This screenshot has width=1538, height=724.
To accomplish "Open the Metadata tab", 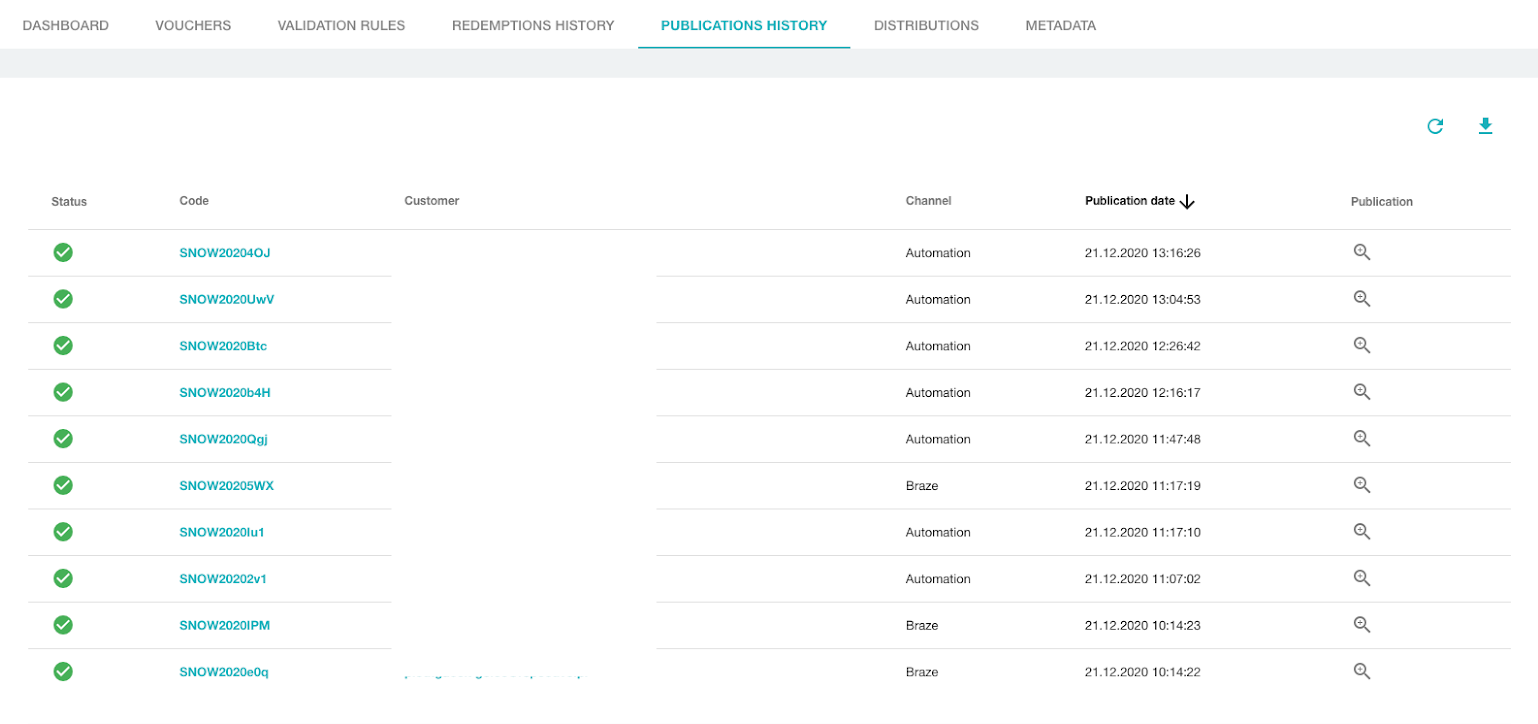I will pyautogui.click(x=1060, y=25).
